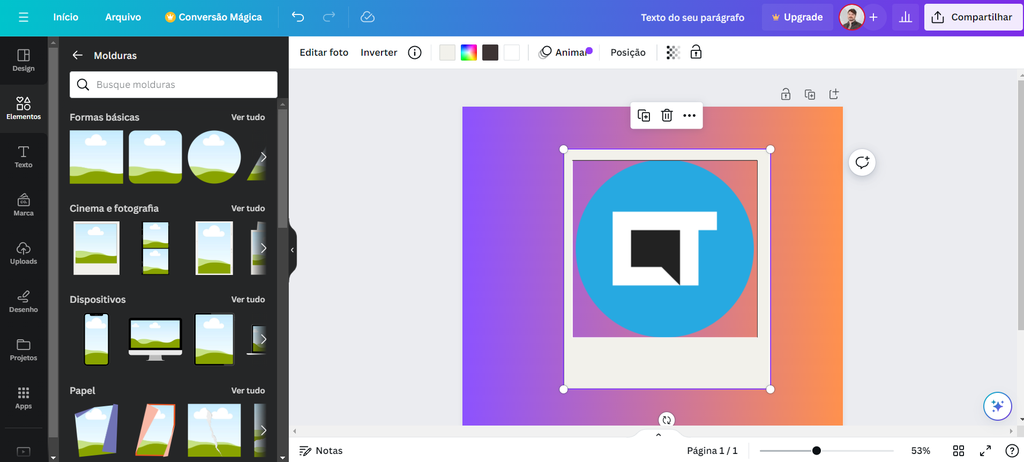Redo the last action
The height and width of the screenshot is (462, 1024).
(329, 17)
